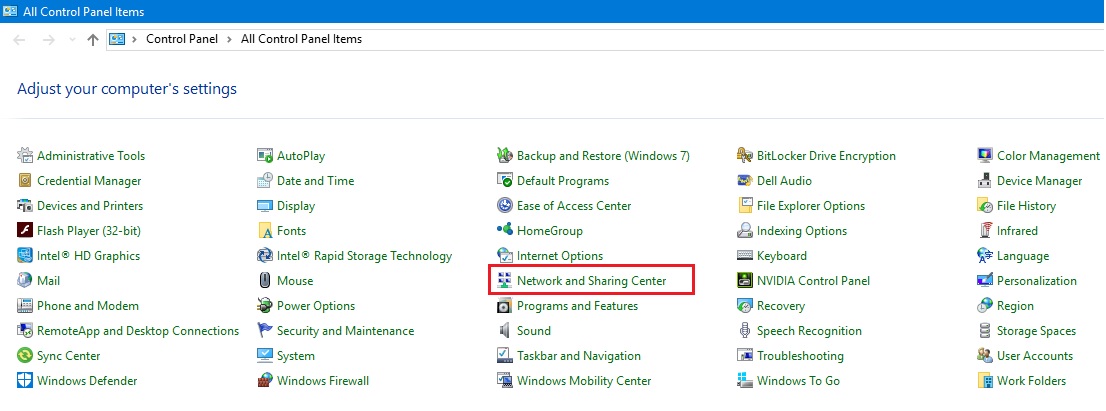Expand the chevron before Control Panel breadcrumb
This screenshot has width=1106, height=411.
click(135, 39)
